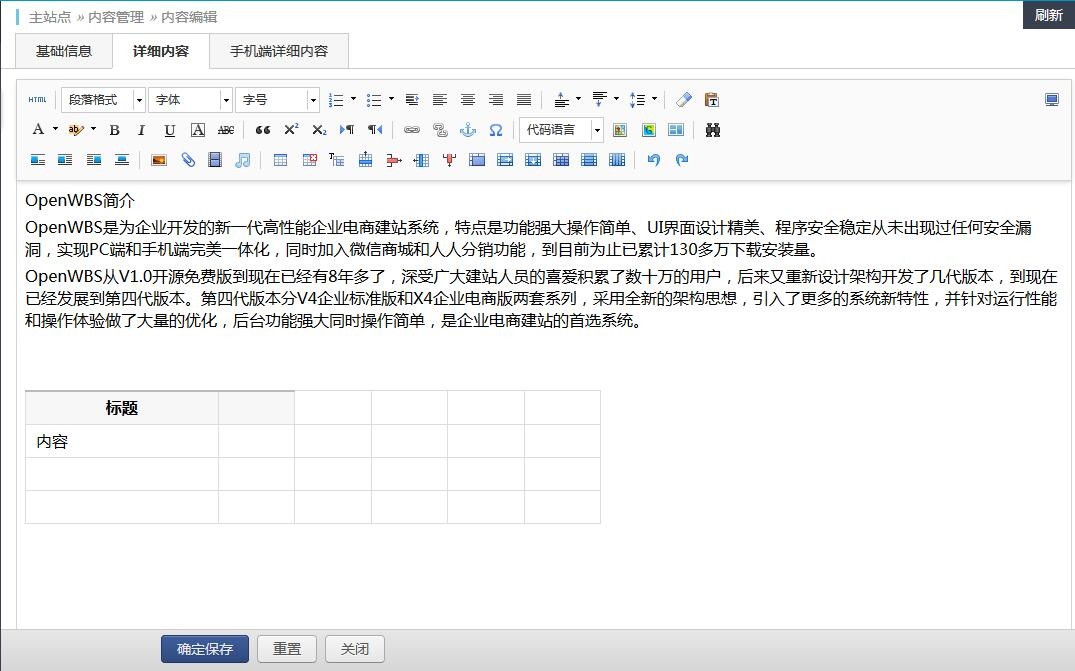The width and height of the screenshot is (1075, 671).
Task: Expand unordered list style arrow
Action: point(391,99)
